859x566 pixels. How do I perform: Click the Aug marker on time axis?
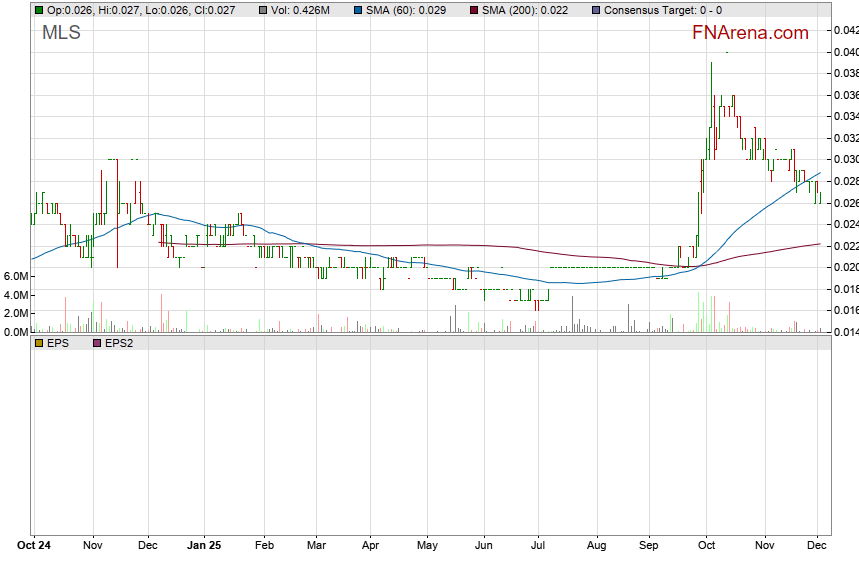tap(597, 546)
